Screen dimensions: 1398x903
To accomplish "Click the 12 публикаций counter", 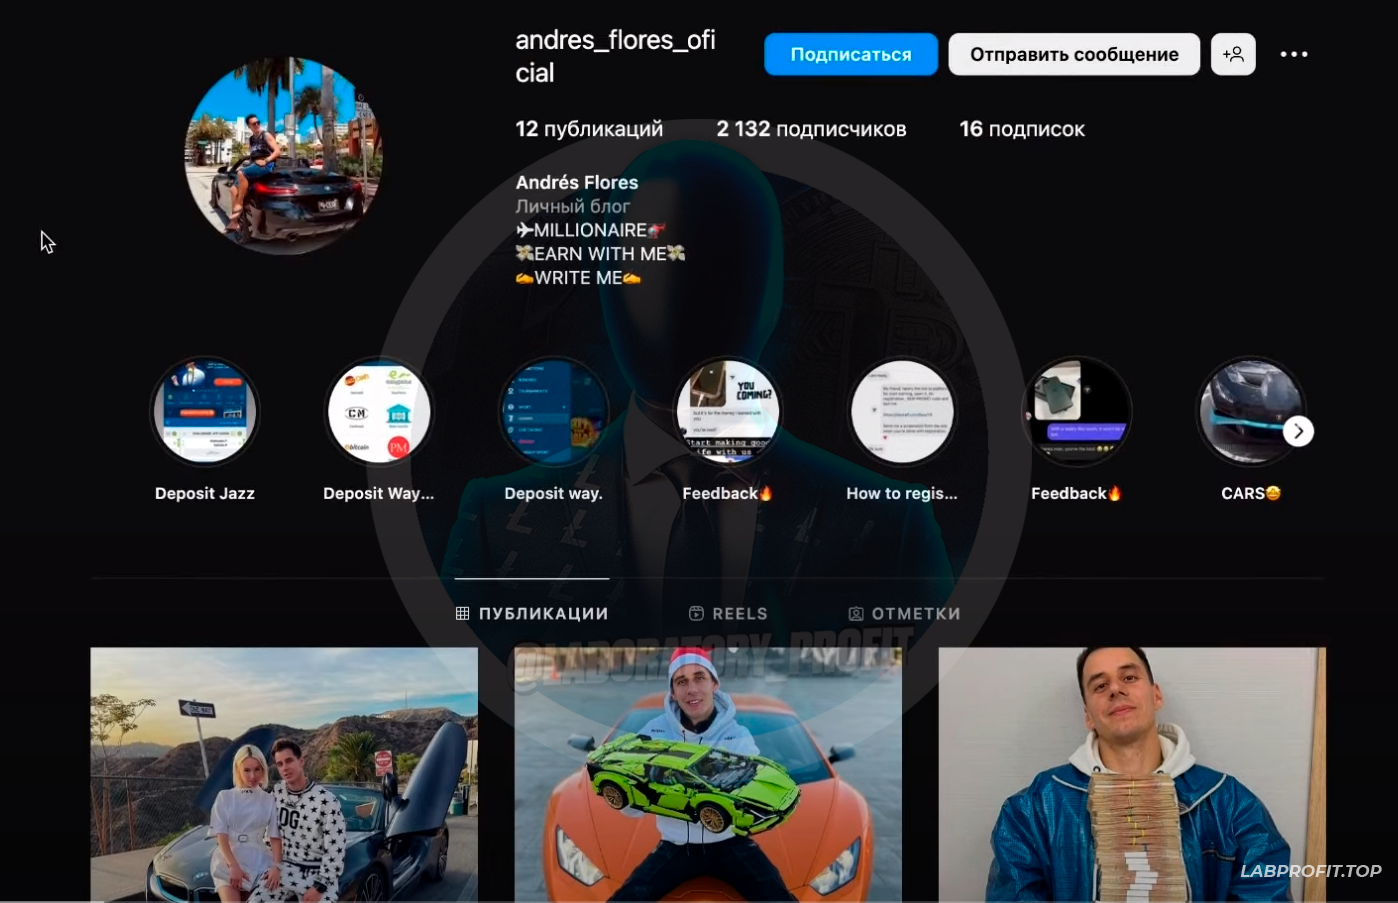I will [589, 129].
